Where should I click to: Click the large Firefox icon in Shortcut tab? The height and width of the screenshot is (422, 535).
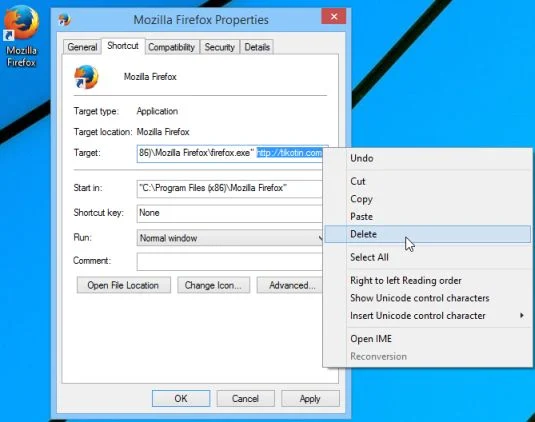point(86,77)
